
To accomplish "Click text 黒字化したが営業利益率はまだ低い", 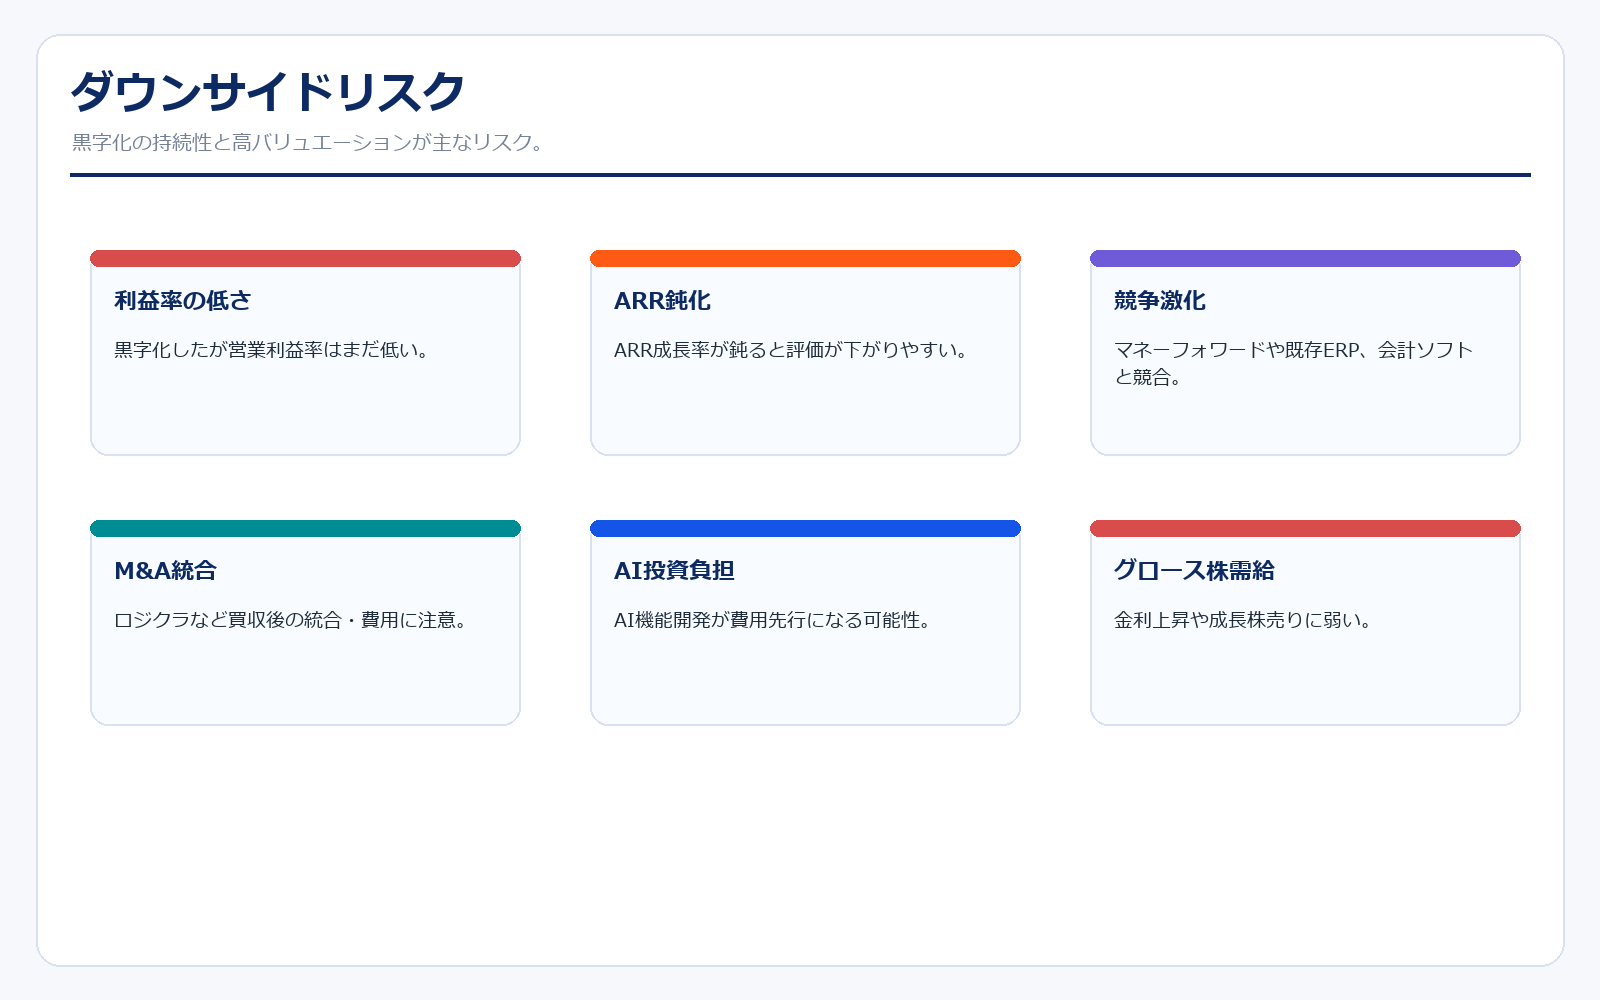I will pyautogui.click(x=272, y=350).
